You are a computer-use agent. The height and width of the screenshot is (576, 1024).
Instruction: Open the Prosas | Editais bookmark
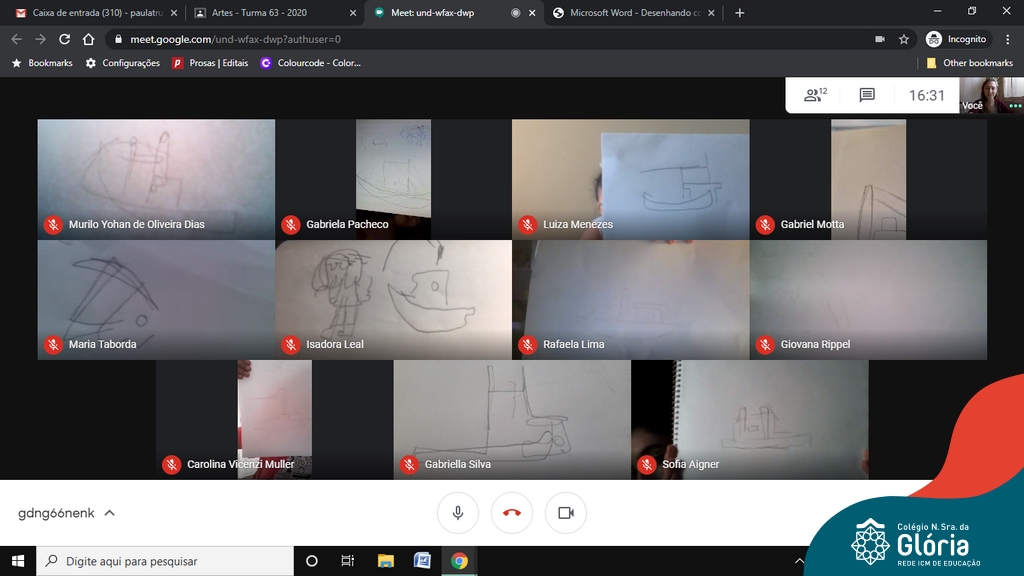210,63
